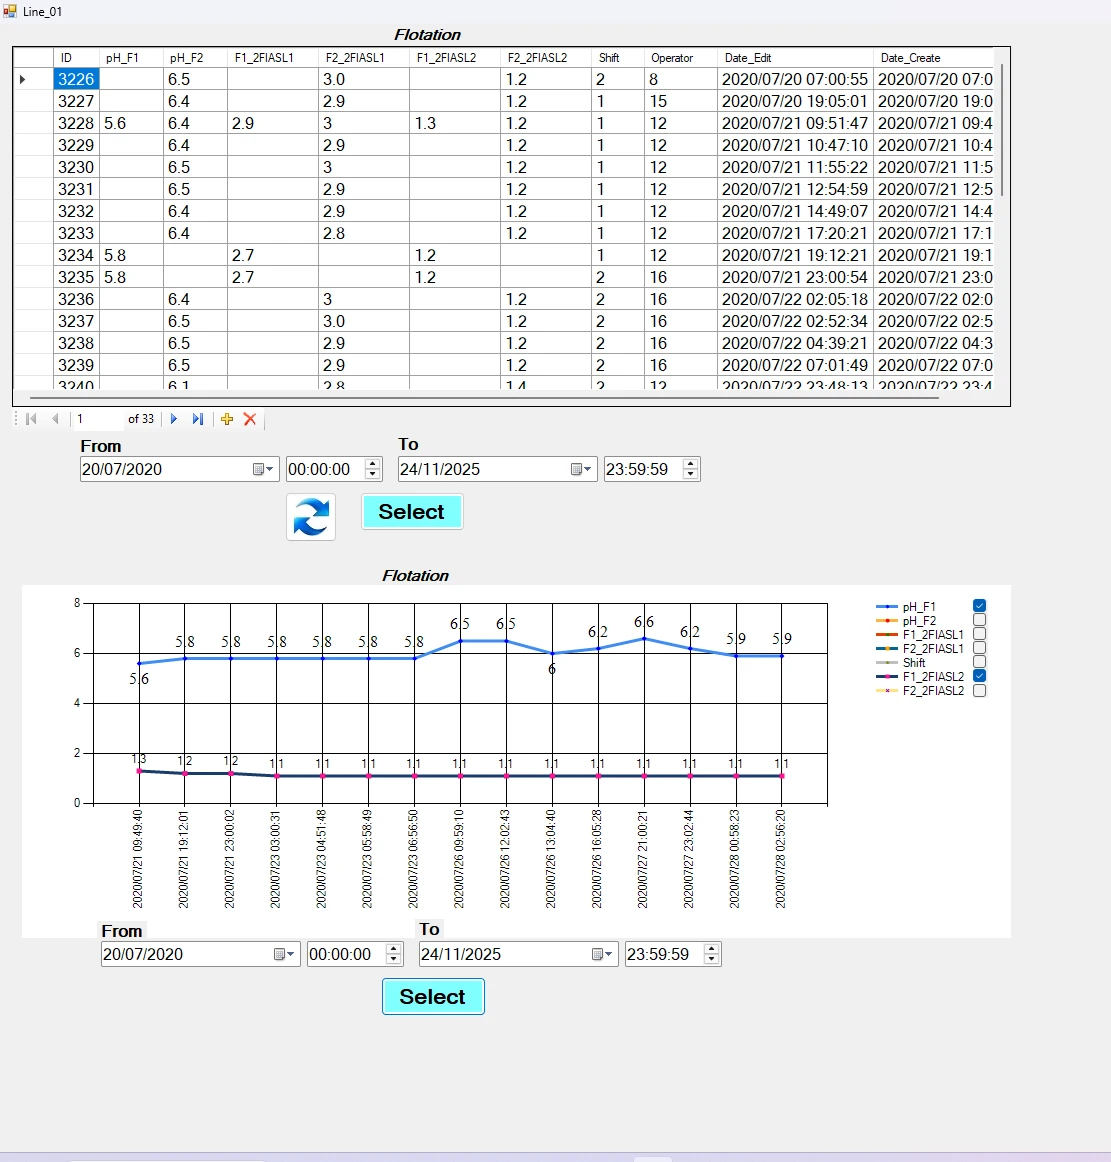This screenshot has height=1162, width=1111.
Task: Add a new record with yellow plus
Action: pyautogui.click(x=227, y=419)
